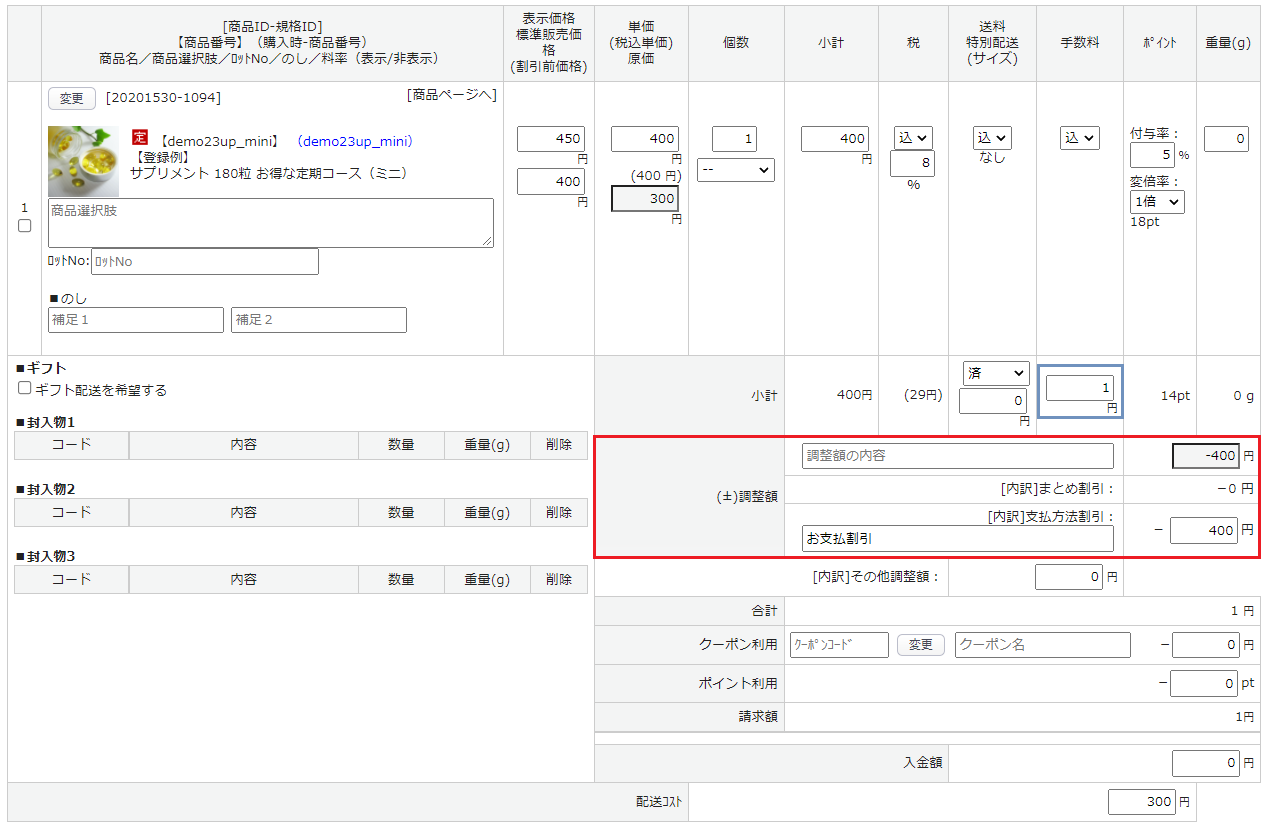Focus the ロットNo input field
Image resolution: width=1268 pixels, height=830 pixels.
click(205, 262)
